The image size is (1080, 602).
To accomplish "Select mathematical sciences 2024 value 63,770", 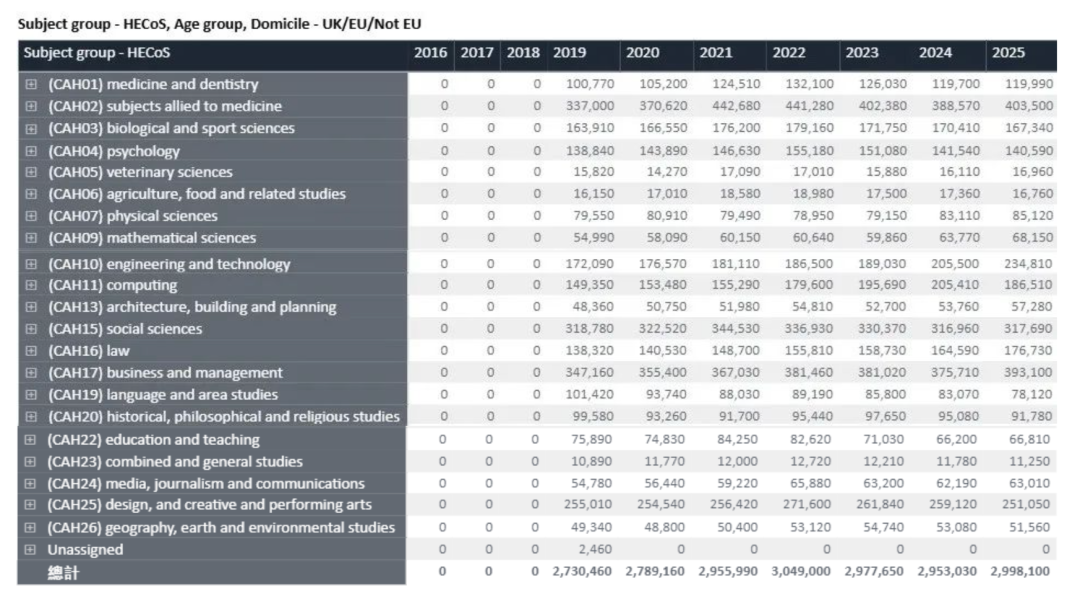I will pyautogui.click(x=959, y=238).
